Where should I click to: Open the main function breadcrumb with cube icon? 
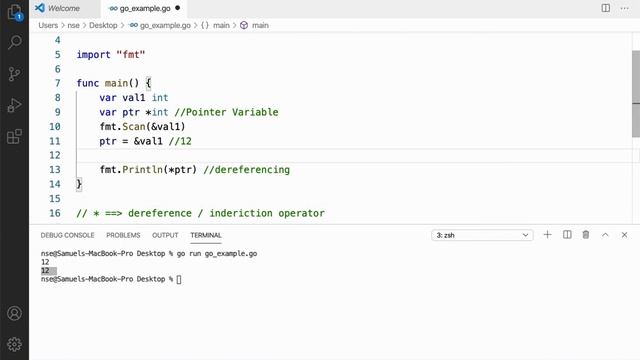[x=254, y=25]
